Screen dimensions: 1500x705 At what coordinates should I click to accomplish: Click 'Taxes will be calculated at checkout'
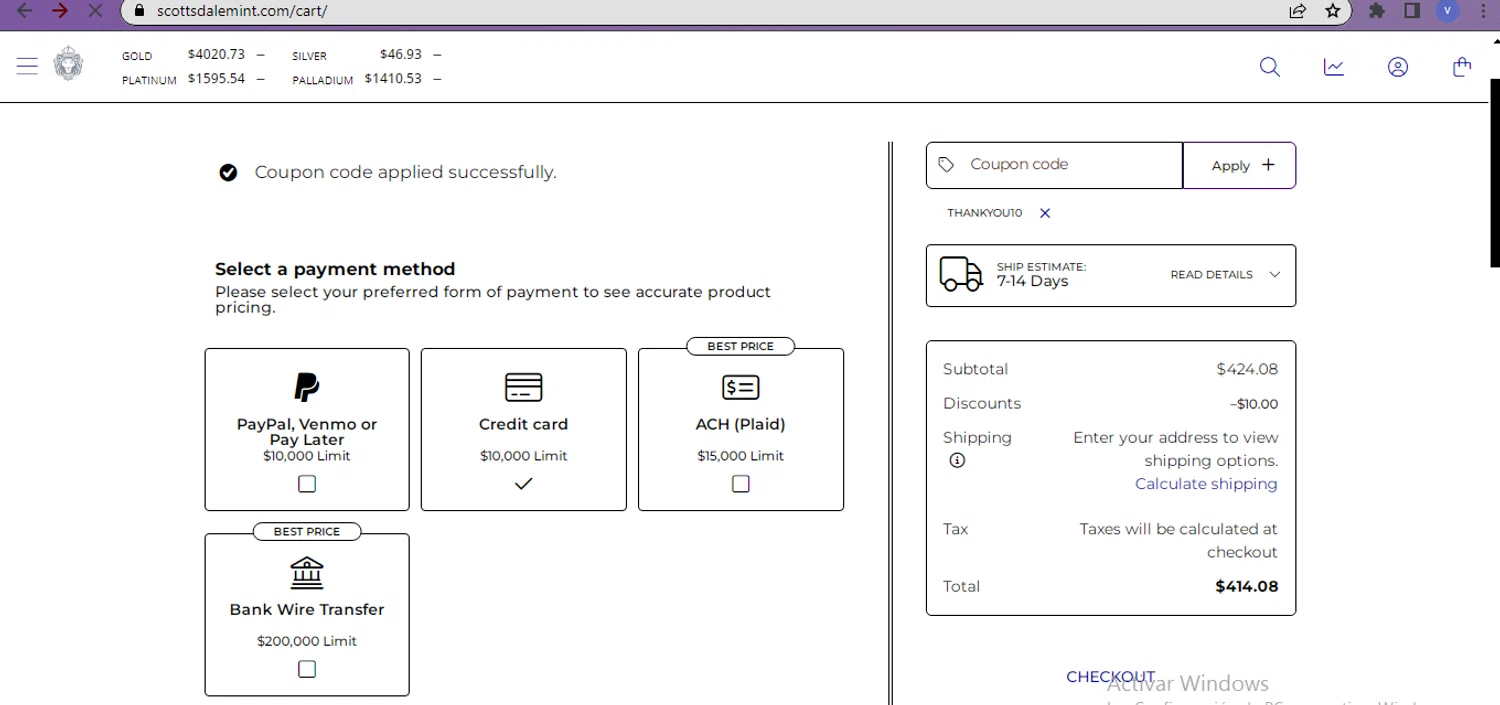coord(1179,540)
